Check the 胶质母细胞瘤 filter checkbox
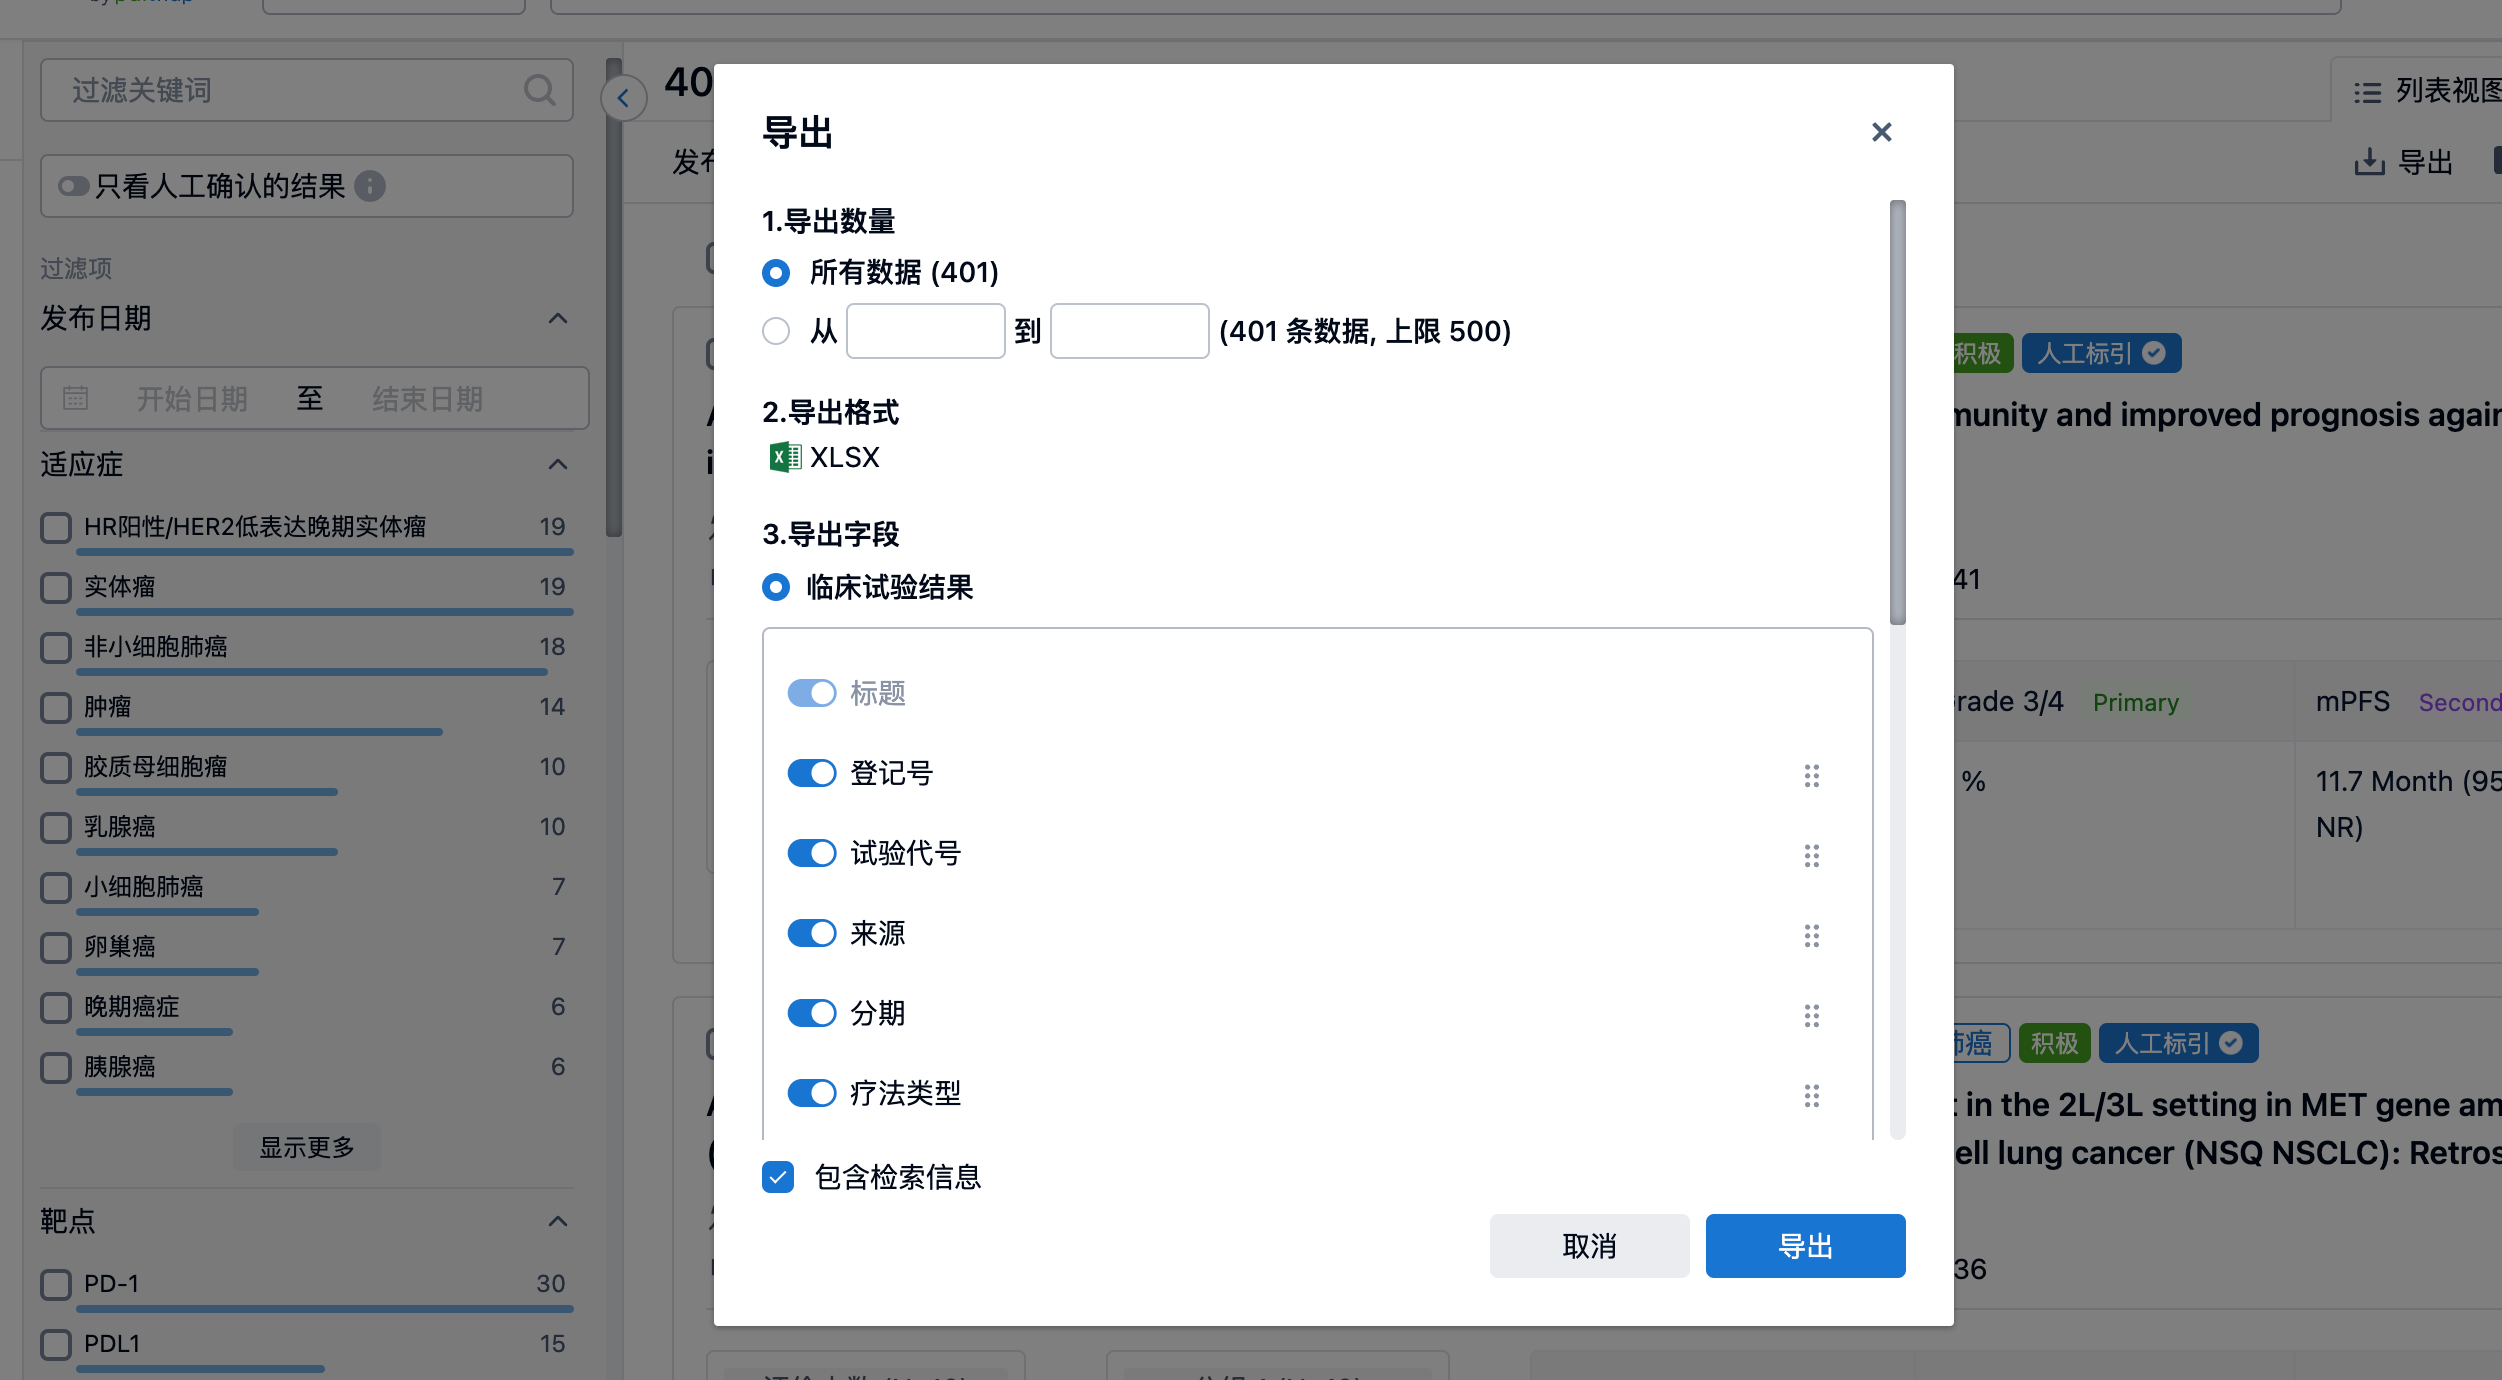The height and width of the screenshot is (1380, 2502). (56, 767)
